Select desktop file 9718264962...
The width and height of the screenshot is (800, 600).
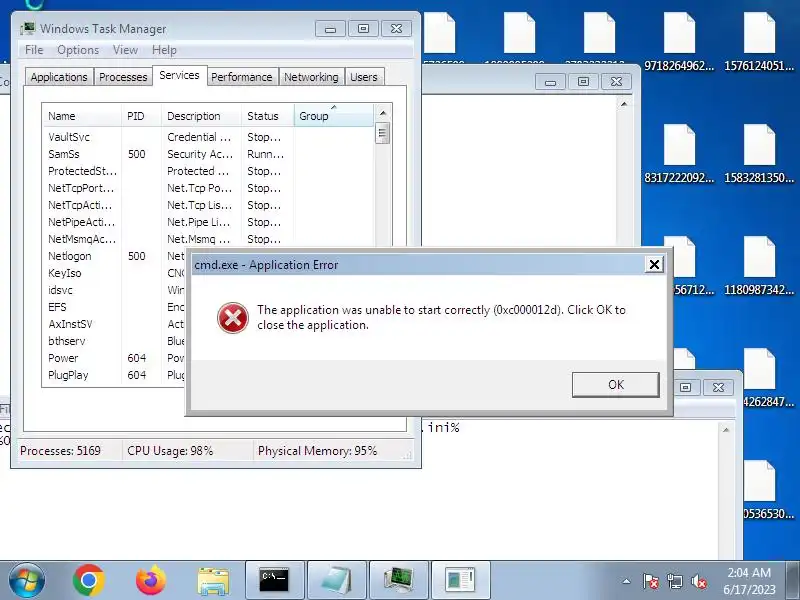pos(679,42)
